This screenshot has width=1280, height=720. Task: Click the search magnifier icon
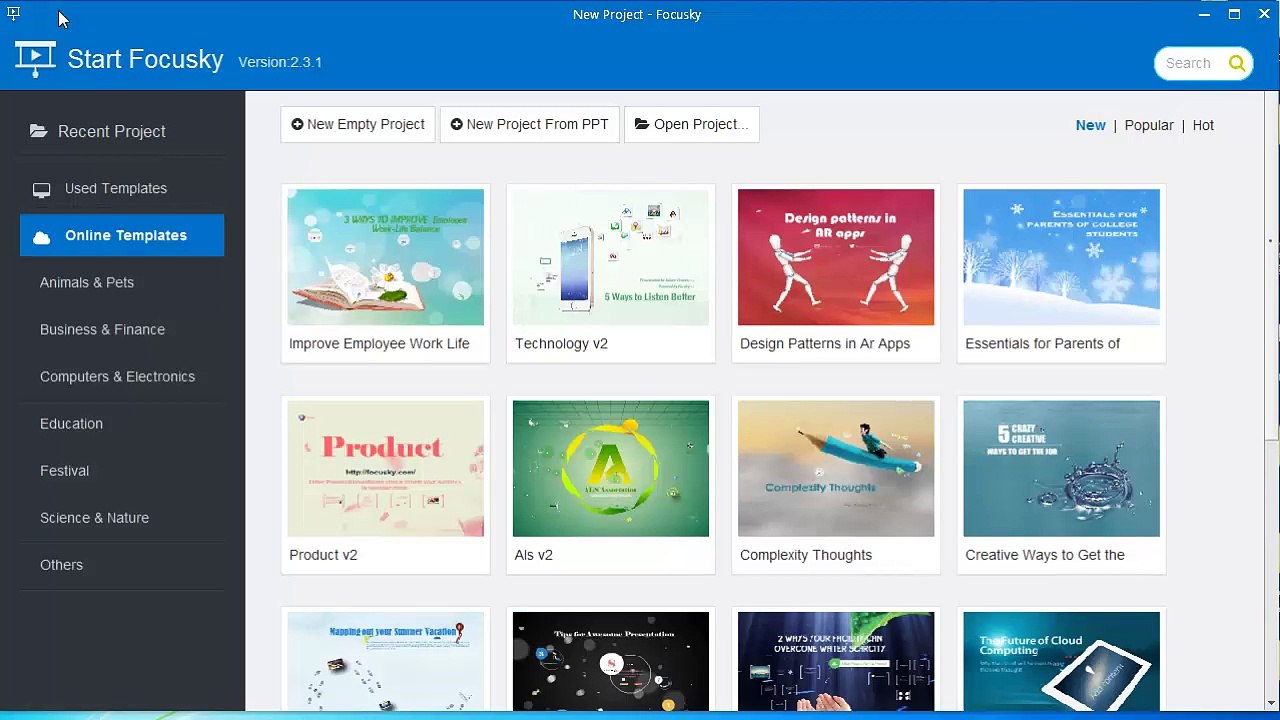coord(1237,63)
